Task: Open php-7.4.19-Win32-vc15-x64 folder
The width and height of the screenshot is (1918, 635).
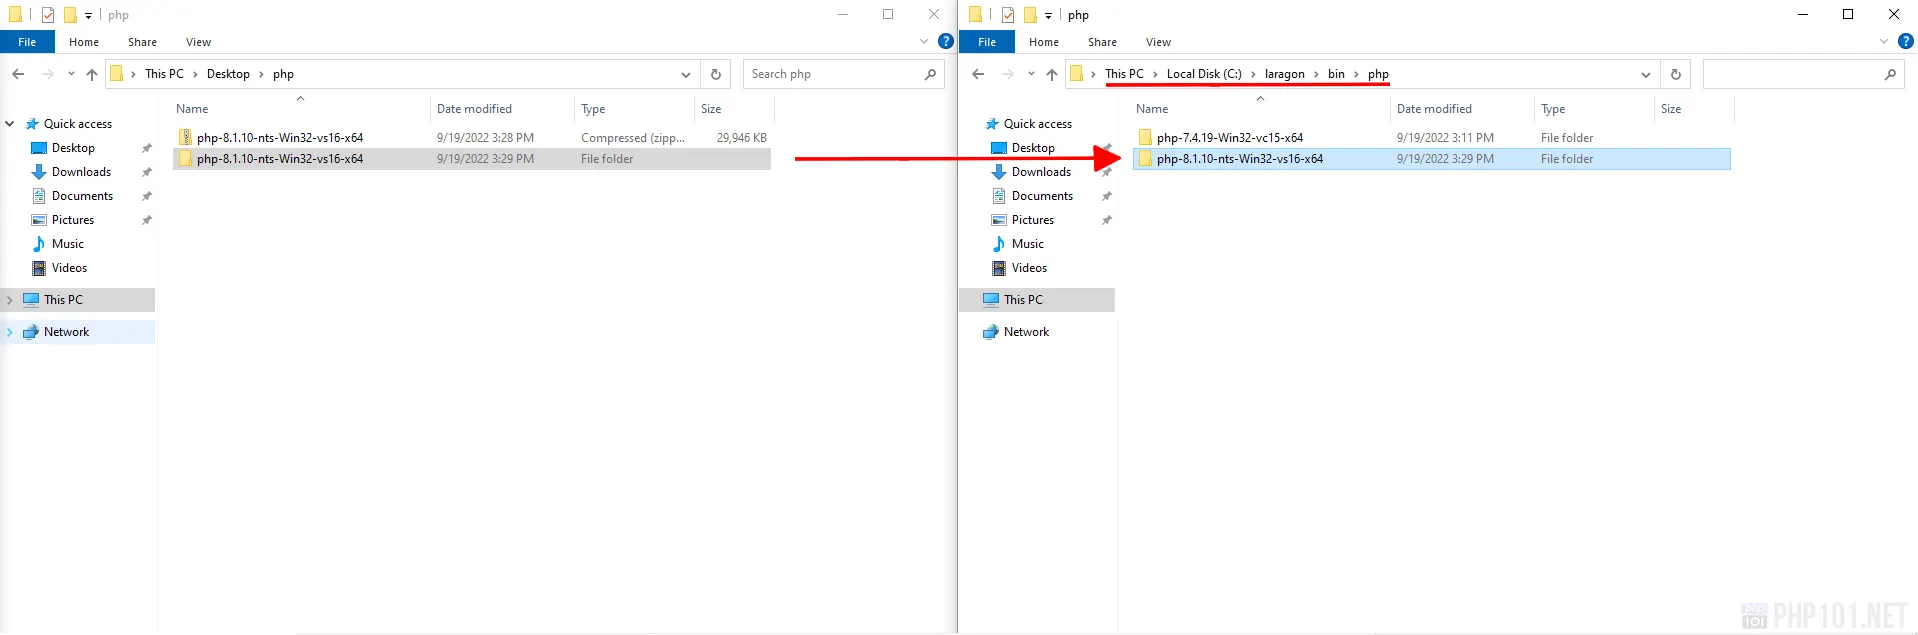Action: click(x=1229, y=138)
